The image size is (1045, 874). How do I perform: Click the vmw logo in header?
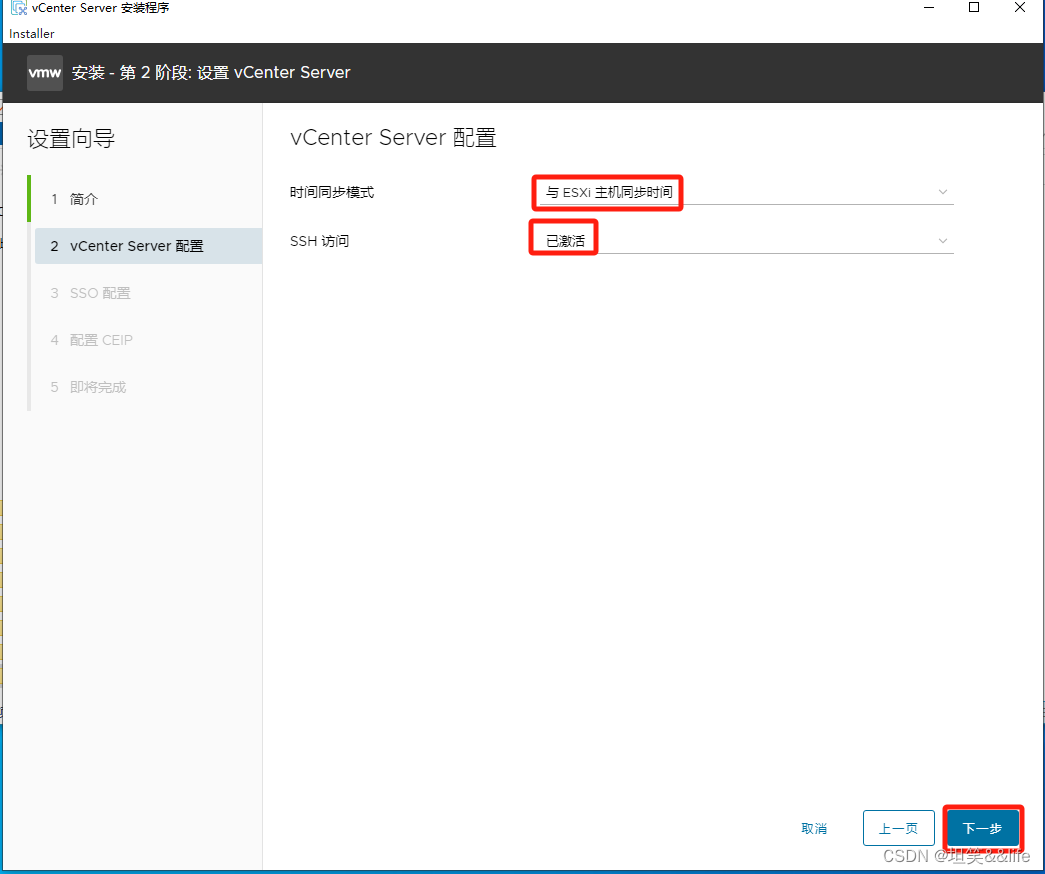click(45, 73)
